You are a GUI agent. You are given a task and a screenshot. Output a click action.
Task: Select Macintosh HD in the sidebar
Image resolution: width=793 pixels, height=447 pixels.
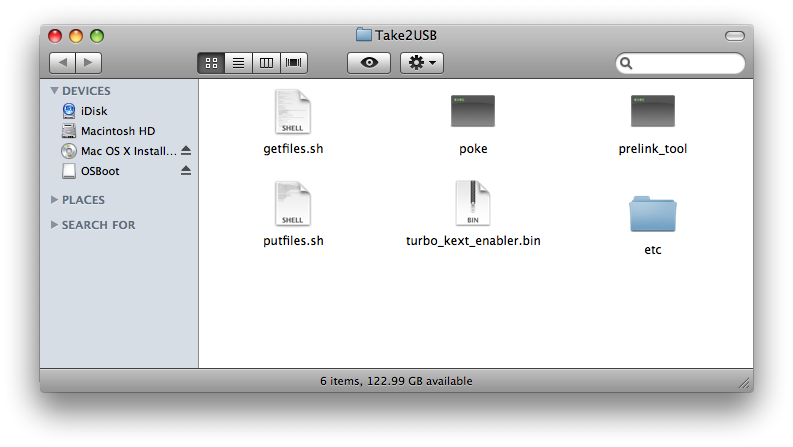119,131
